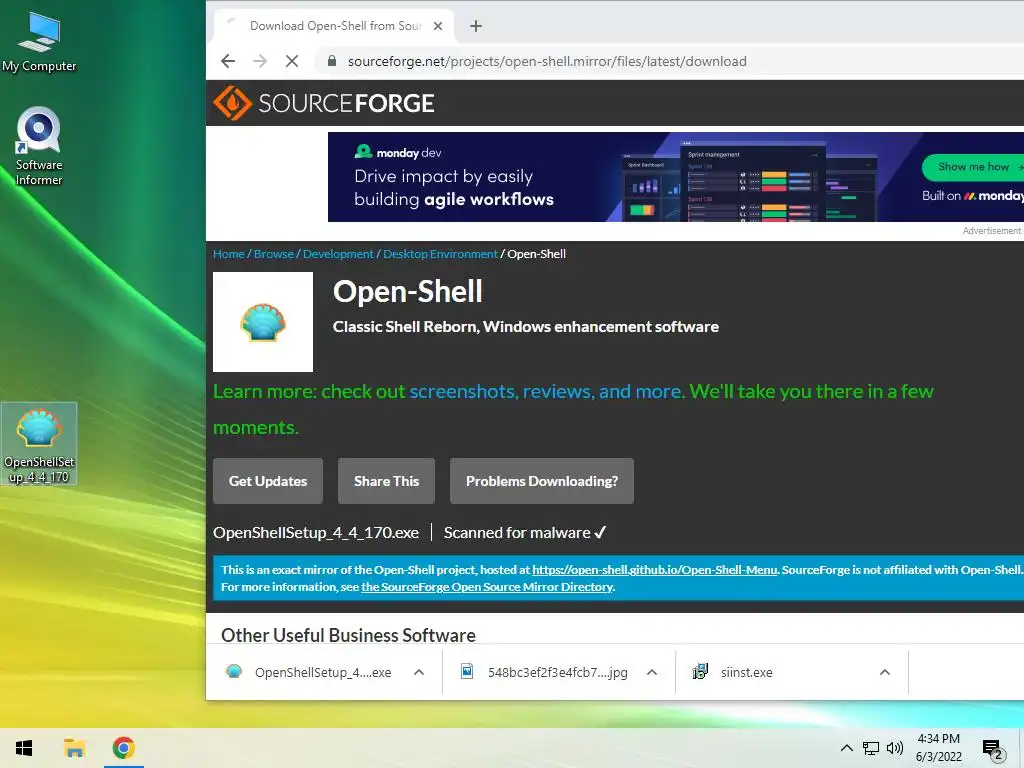Click the screenshots, reviews, and more link
This screenshot has height=768, width=1024.
(546, 391)
